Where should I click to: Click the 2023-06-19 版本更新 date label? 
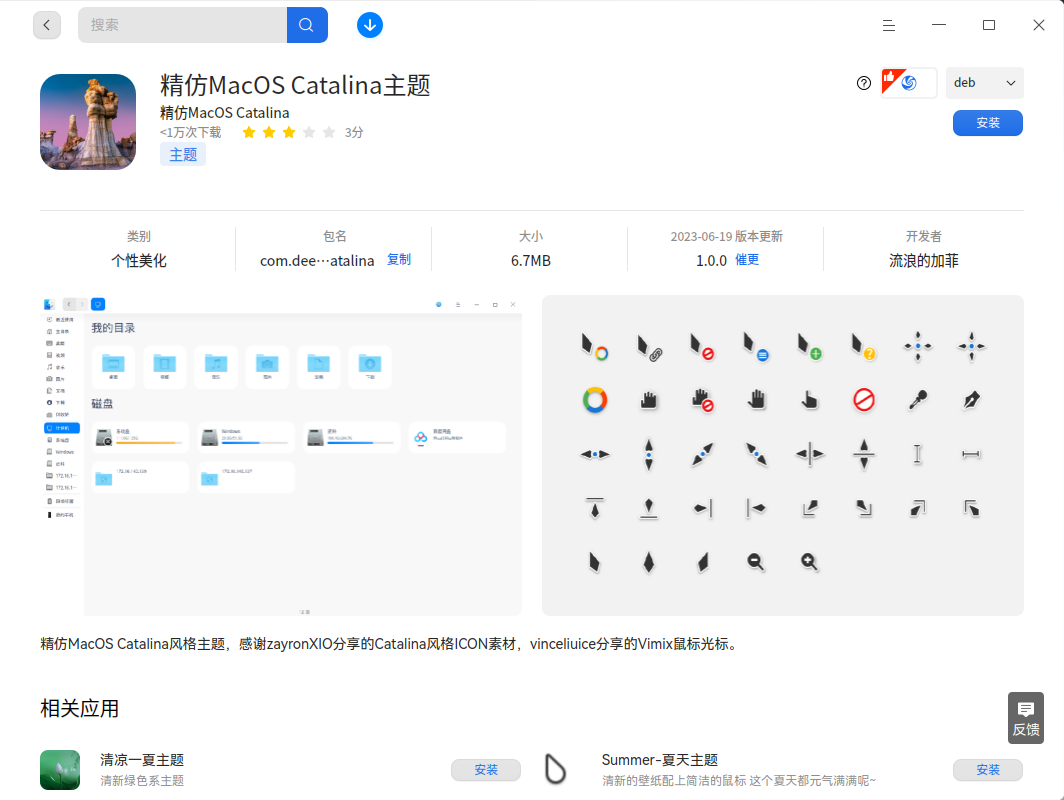pos(726,236)
